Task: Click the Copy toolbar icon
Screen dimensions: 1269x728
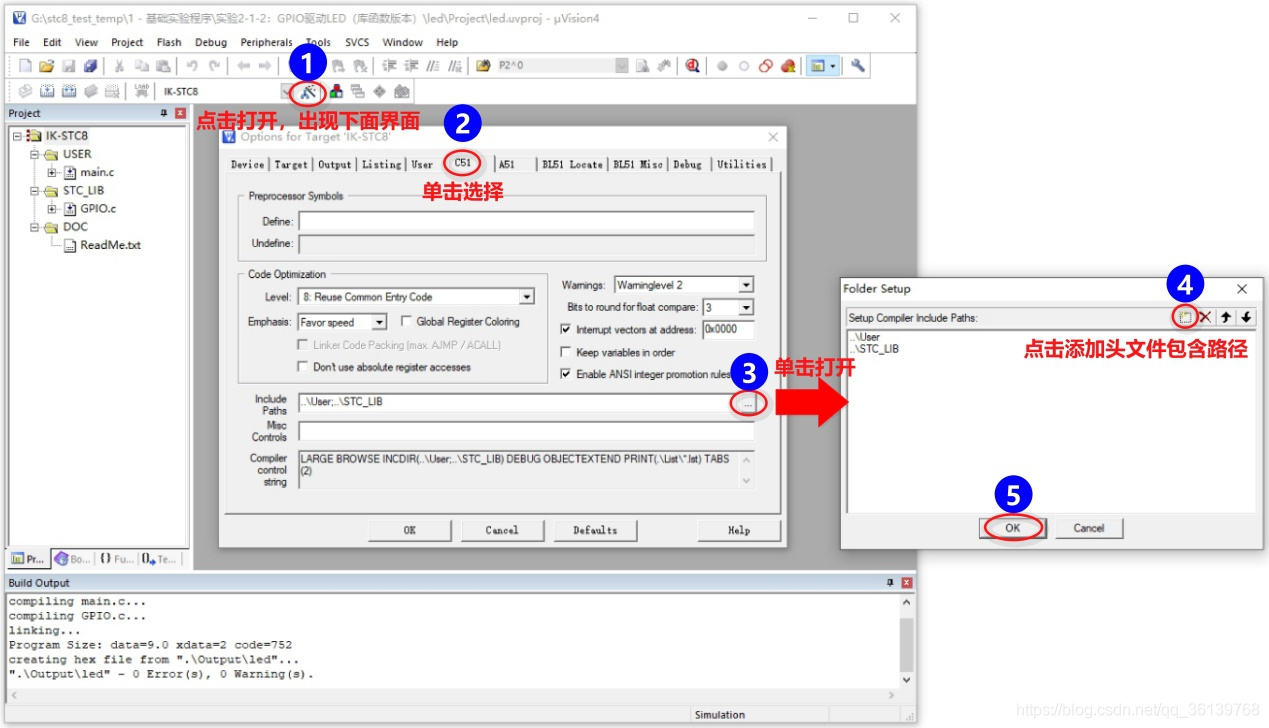Action: 141,66
